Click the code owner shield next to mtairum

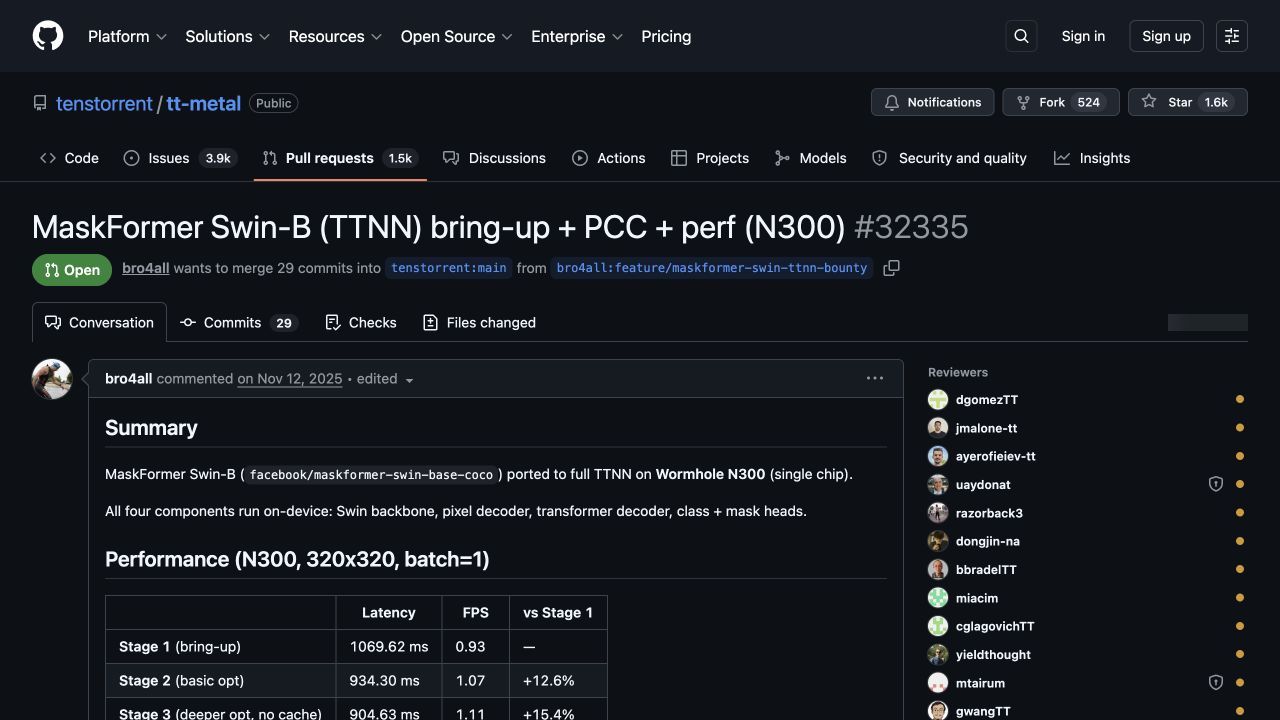pyautogui.click(x=1216, y=683)
